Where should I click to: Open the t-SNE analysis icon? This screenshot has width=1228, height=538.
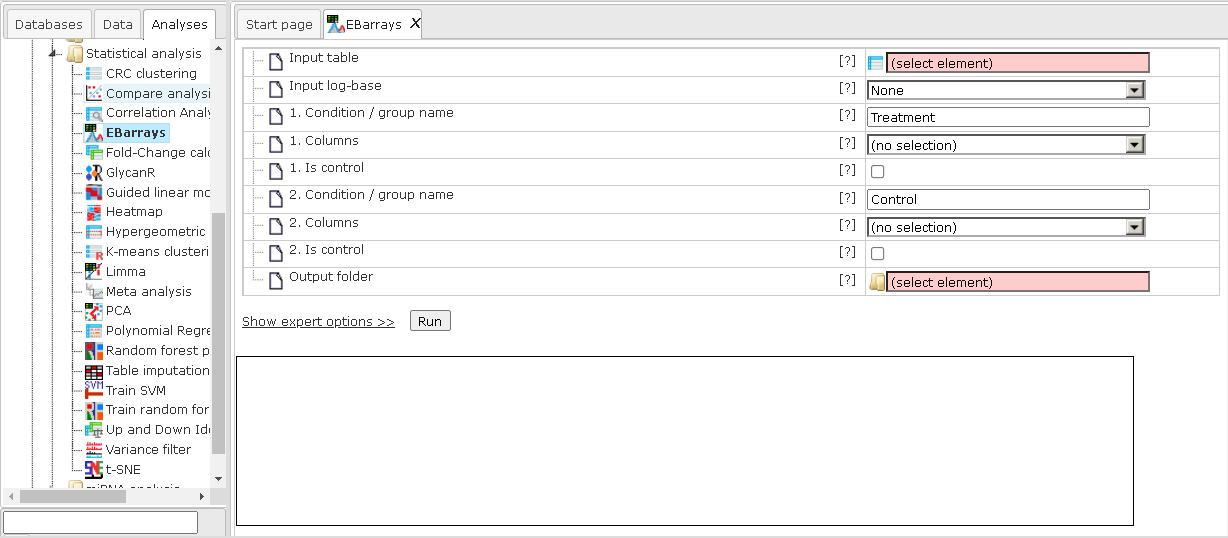click(94, 469)
